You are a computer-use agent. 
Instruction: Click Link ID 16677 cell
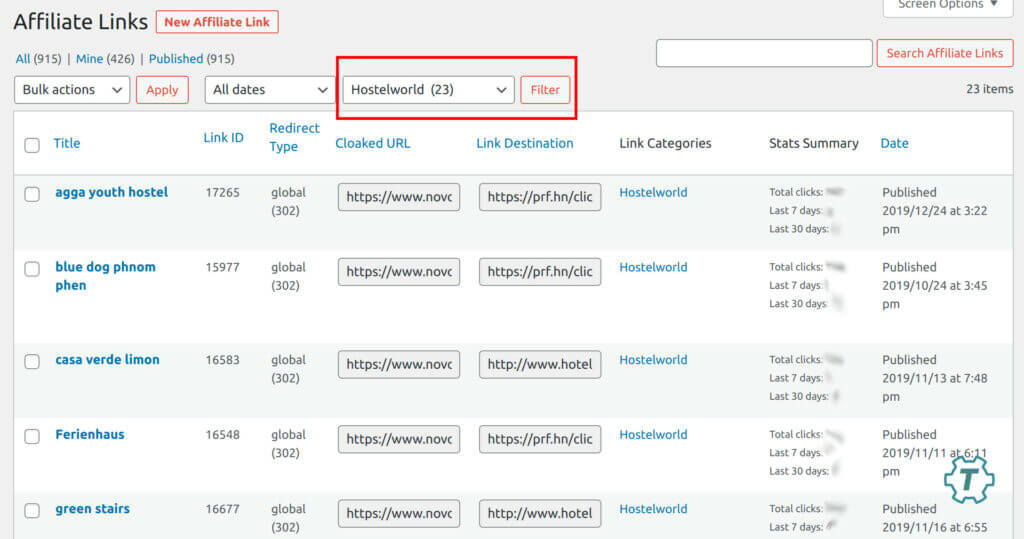point(223,508)
